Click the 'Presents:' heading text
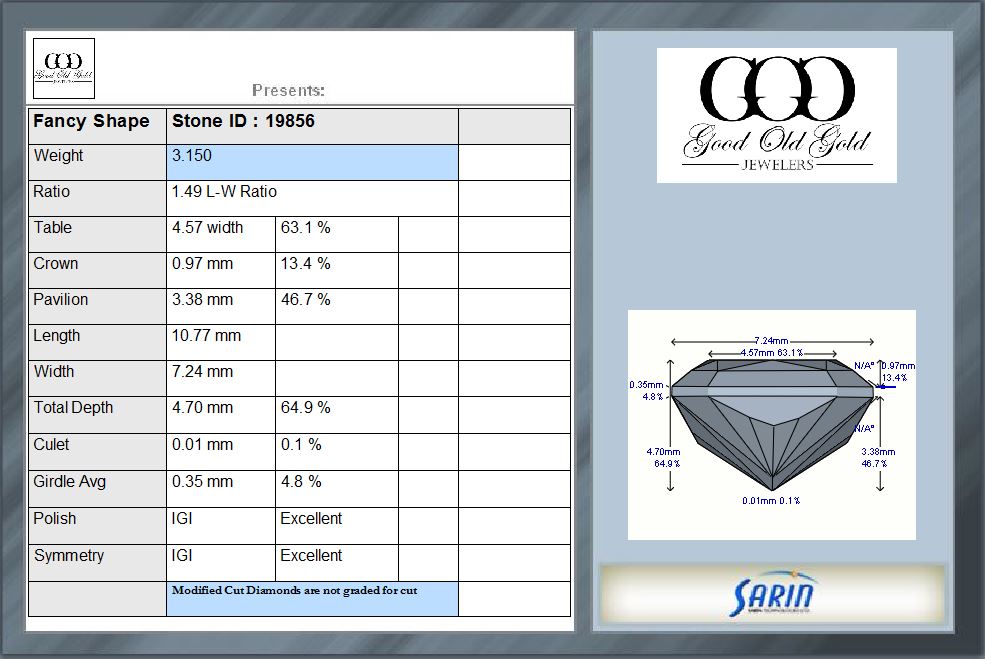 click(x=288, y=90)
